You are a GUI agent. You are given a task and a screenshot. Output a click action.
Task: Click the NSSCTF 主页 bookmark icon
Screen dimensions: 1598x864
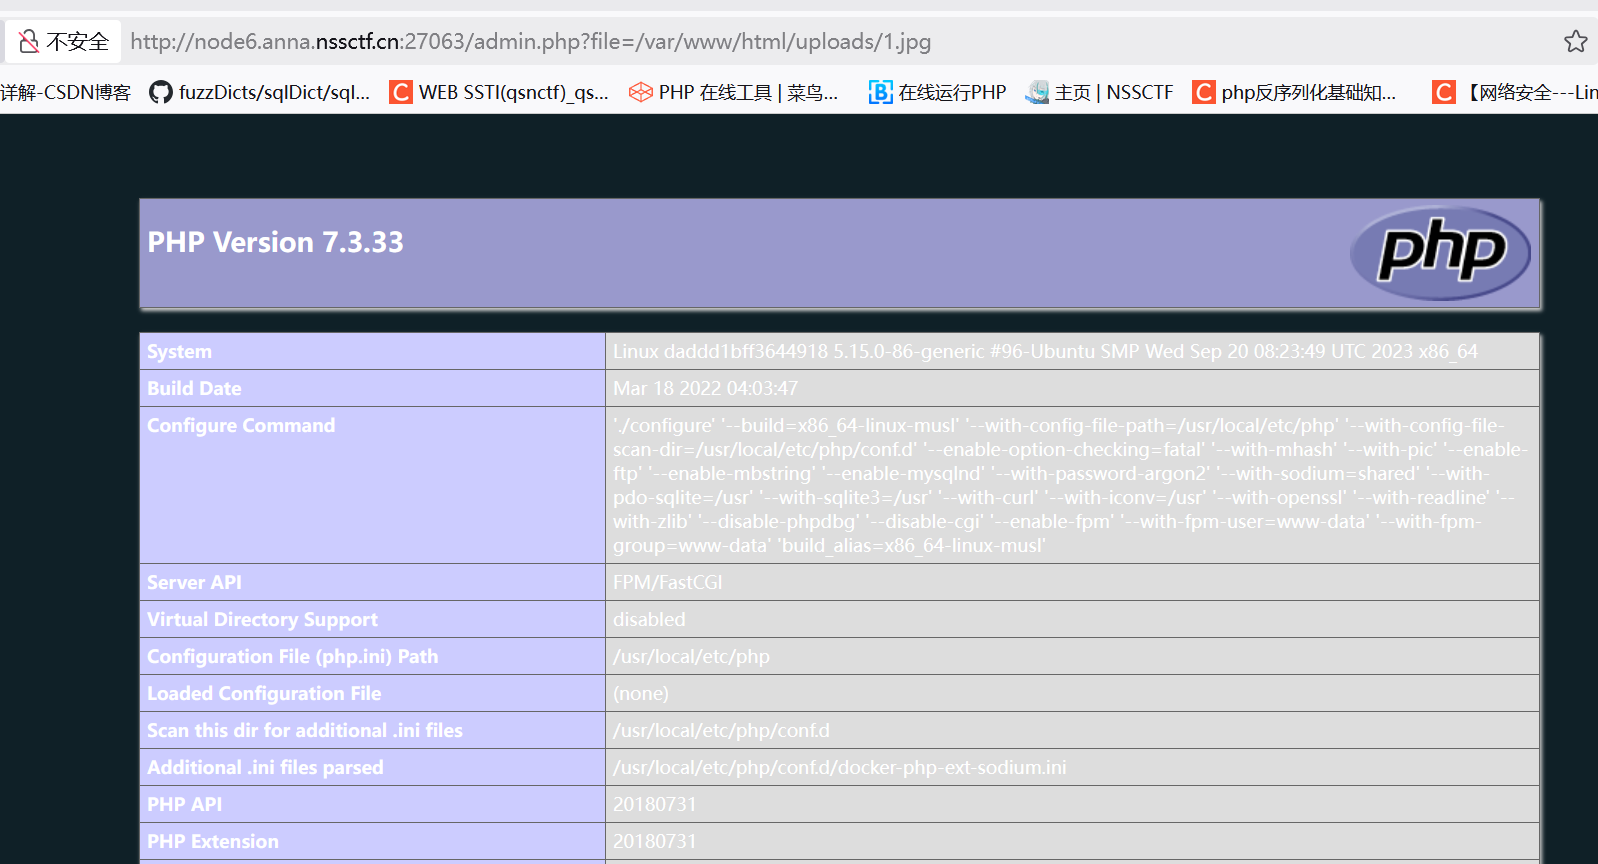click(x=1038, y=92)
